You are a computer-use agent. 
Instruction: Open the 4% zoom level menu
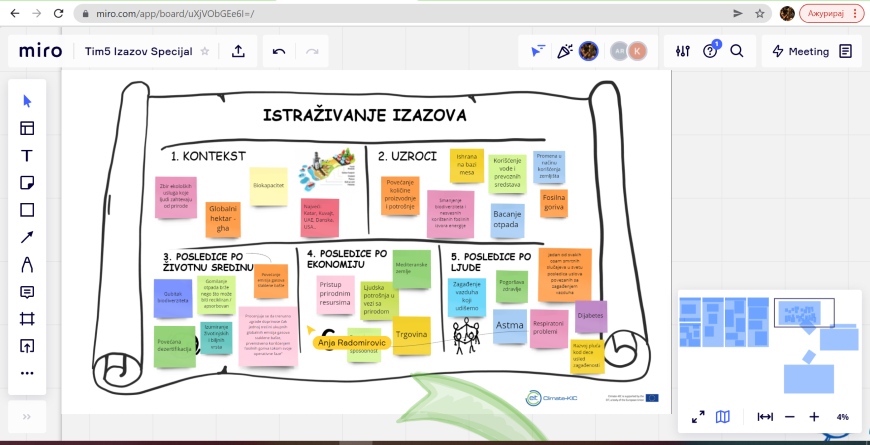(842, 417)
